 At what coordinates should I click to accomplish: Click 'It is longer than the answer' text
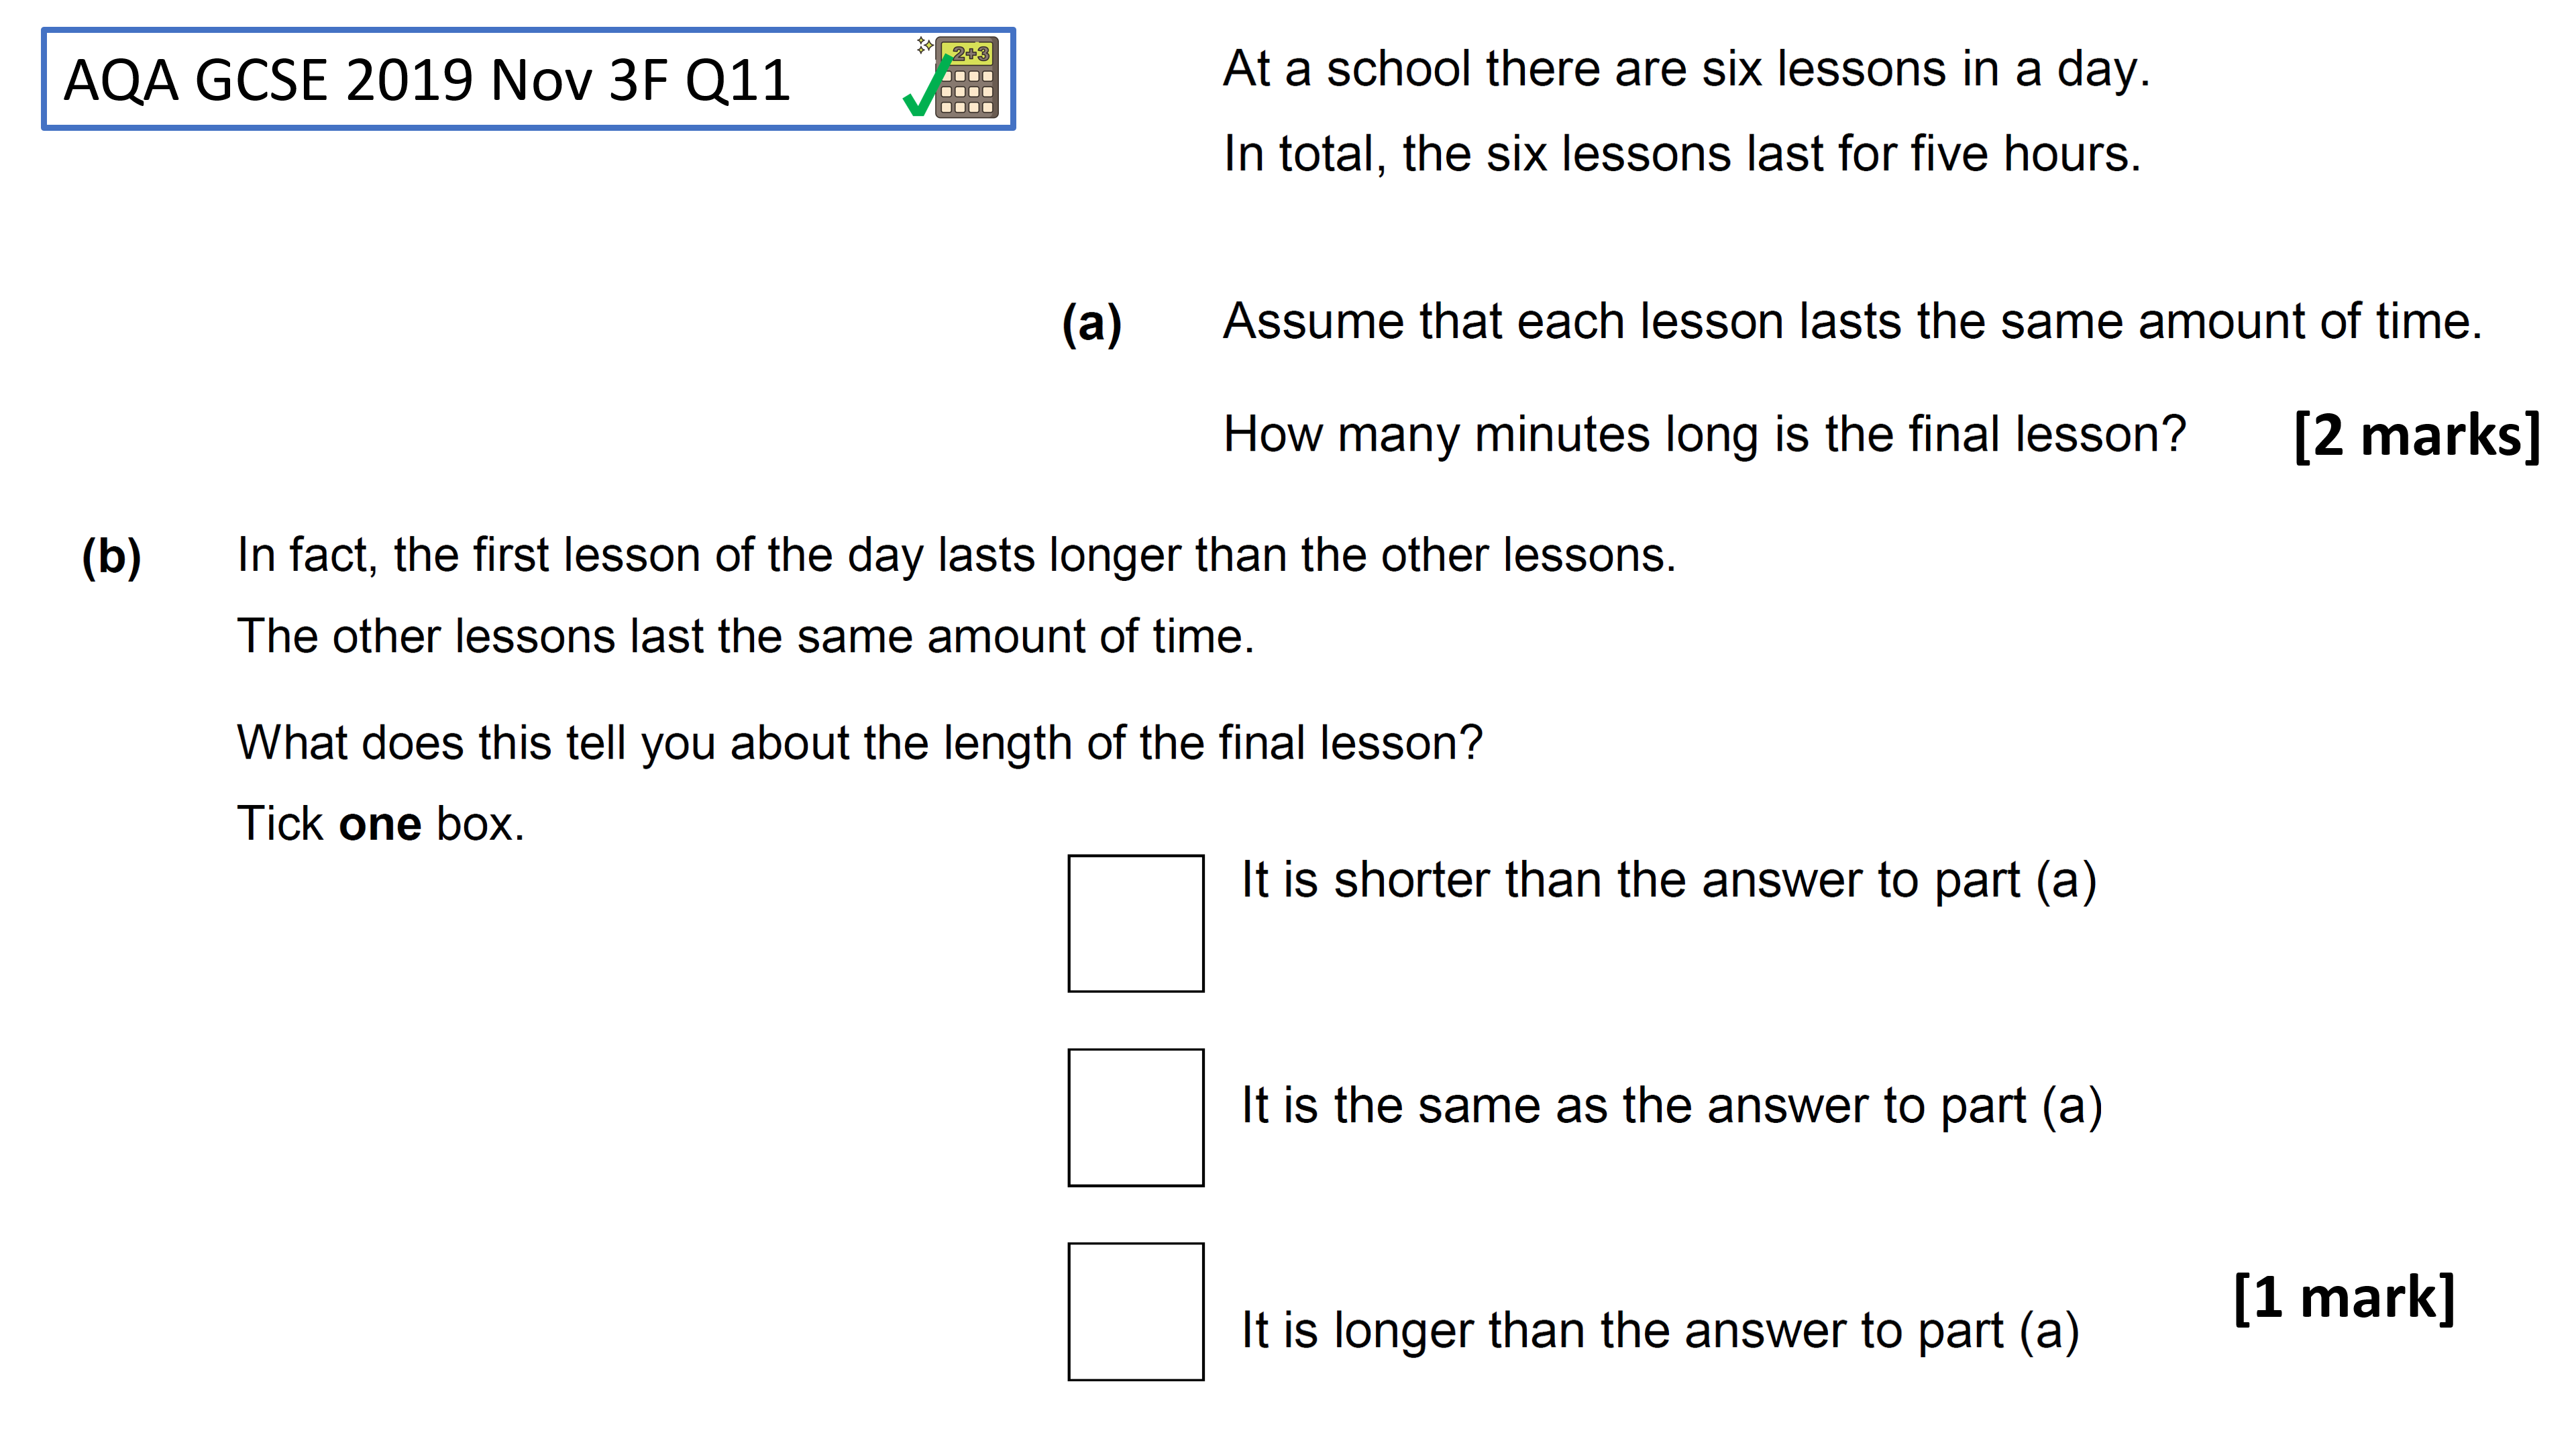click(1660, 1331)
